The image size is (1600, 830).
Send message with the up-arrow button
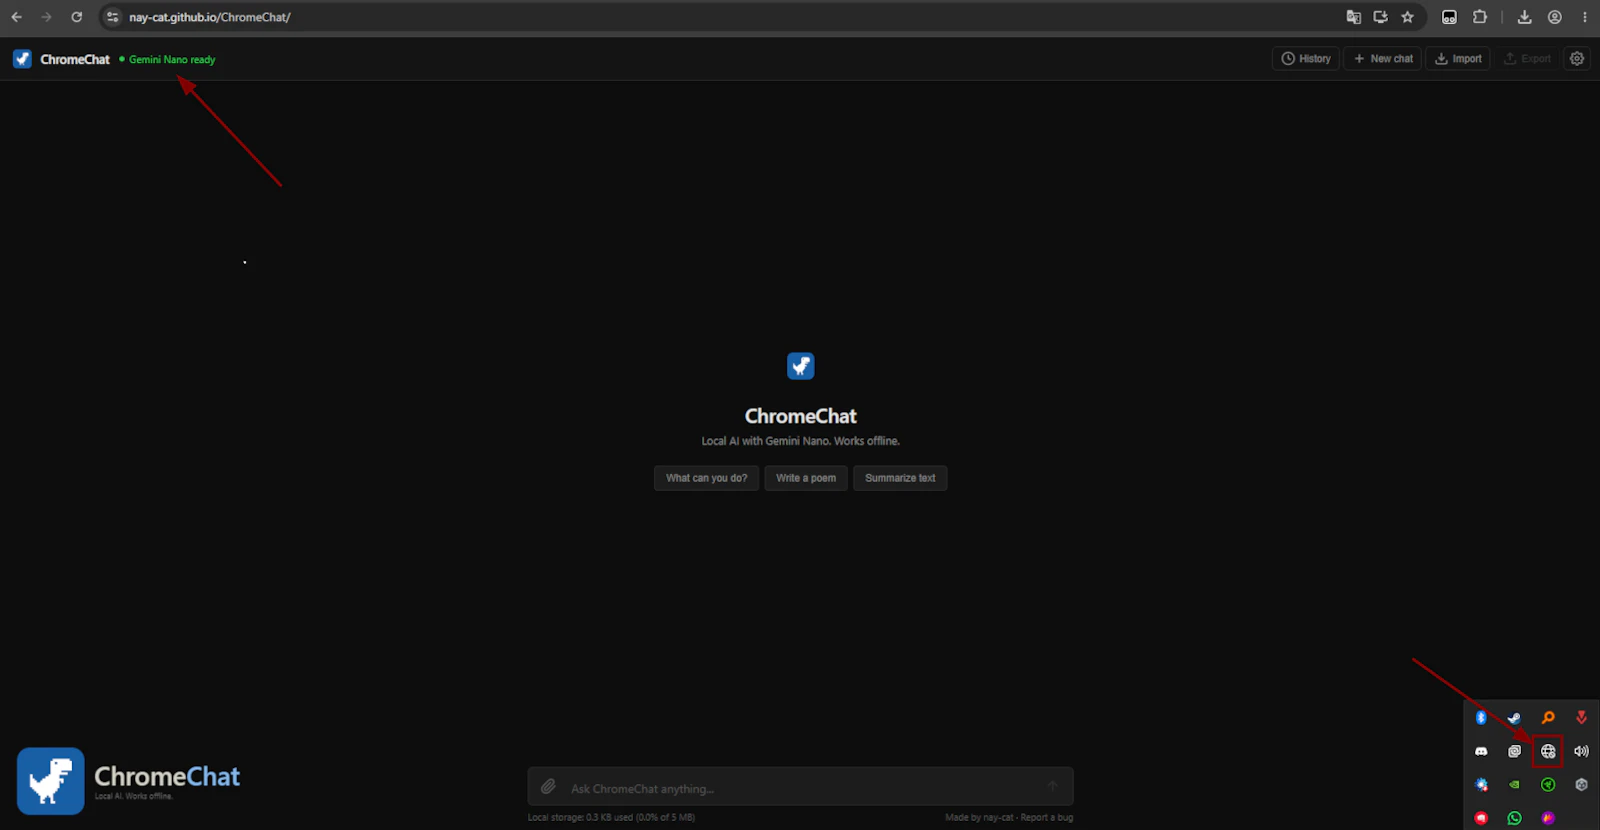coord(1052,786)
